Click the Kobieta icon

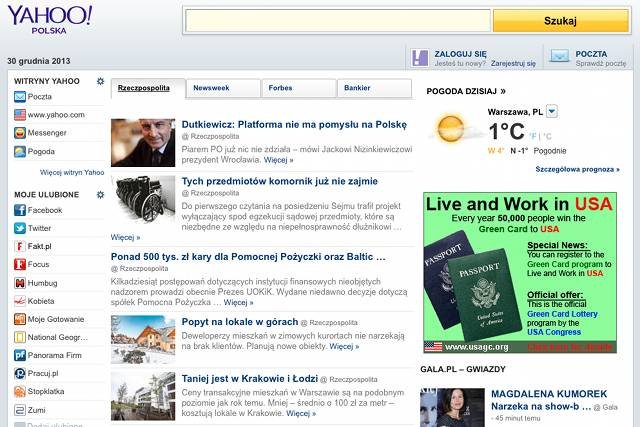pyautogui.click(x=20, y=301)
